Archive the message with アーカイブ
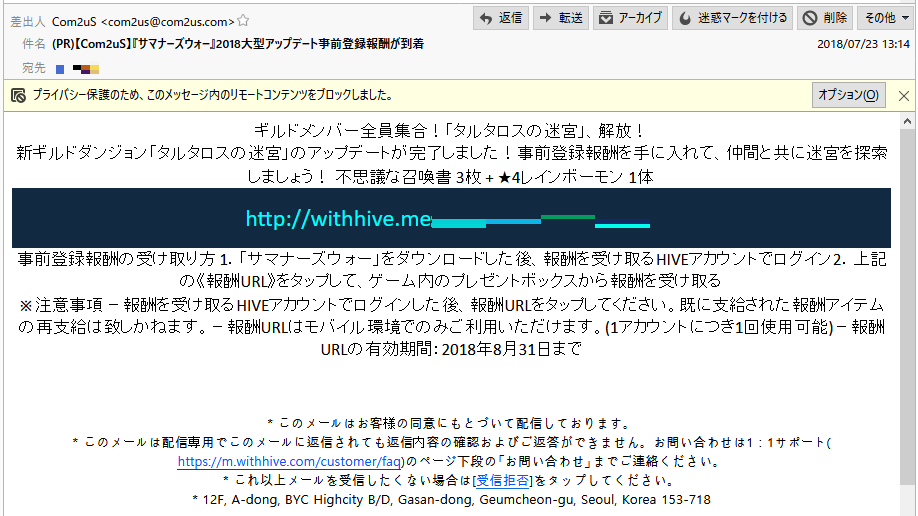918x516 pixels. click(x=630, y=18)
